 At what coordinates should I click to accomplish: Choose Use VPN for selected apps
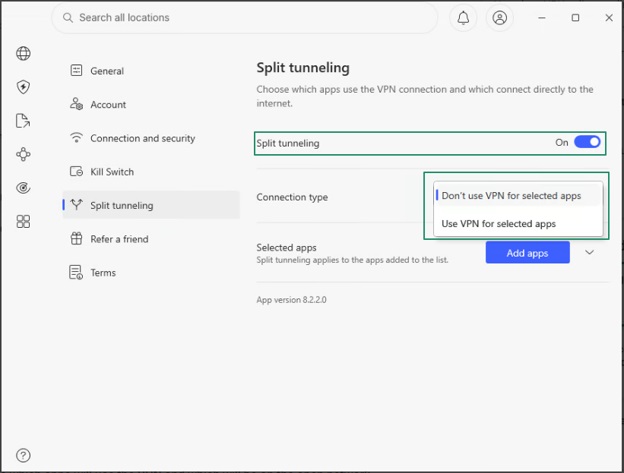(518, 224)
